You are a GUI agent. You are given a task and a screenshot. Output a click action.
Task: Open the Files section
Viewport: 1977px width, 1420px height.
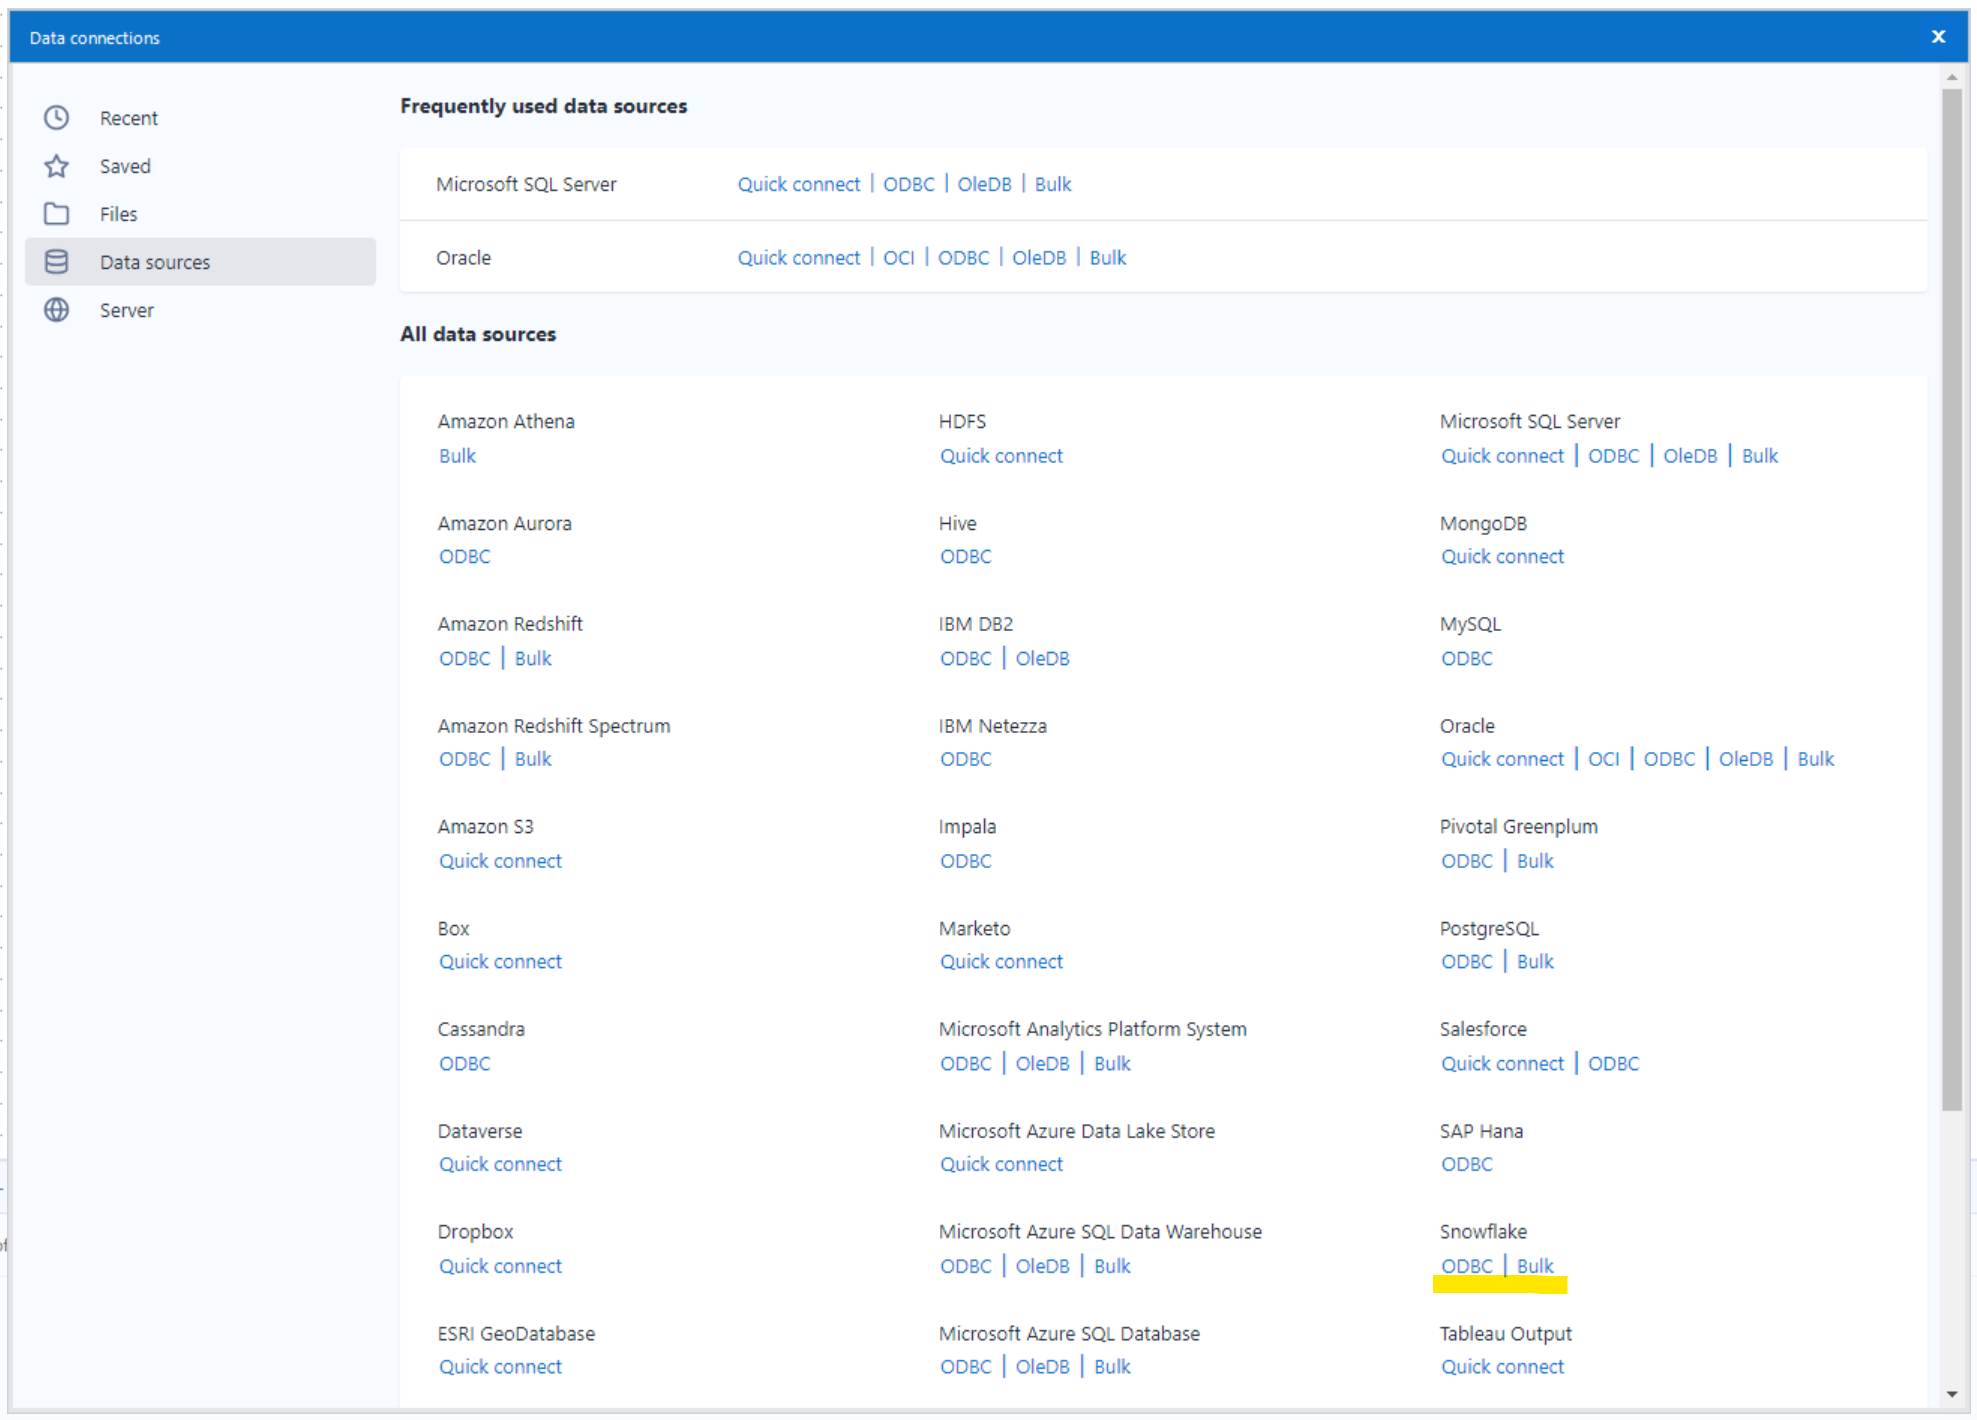pyautogui.click(x=200, y=214)
